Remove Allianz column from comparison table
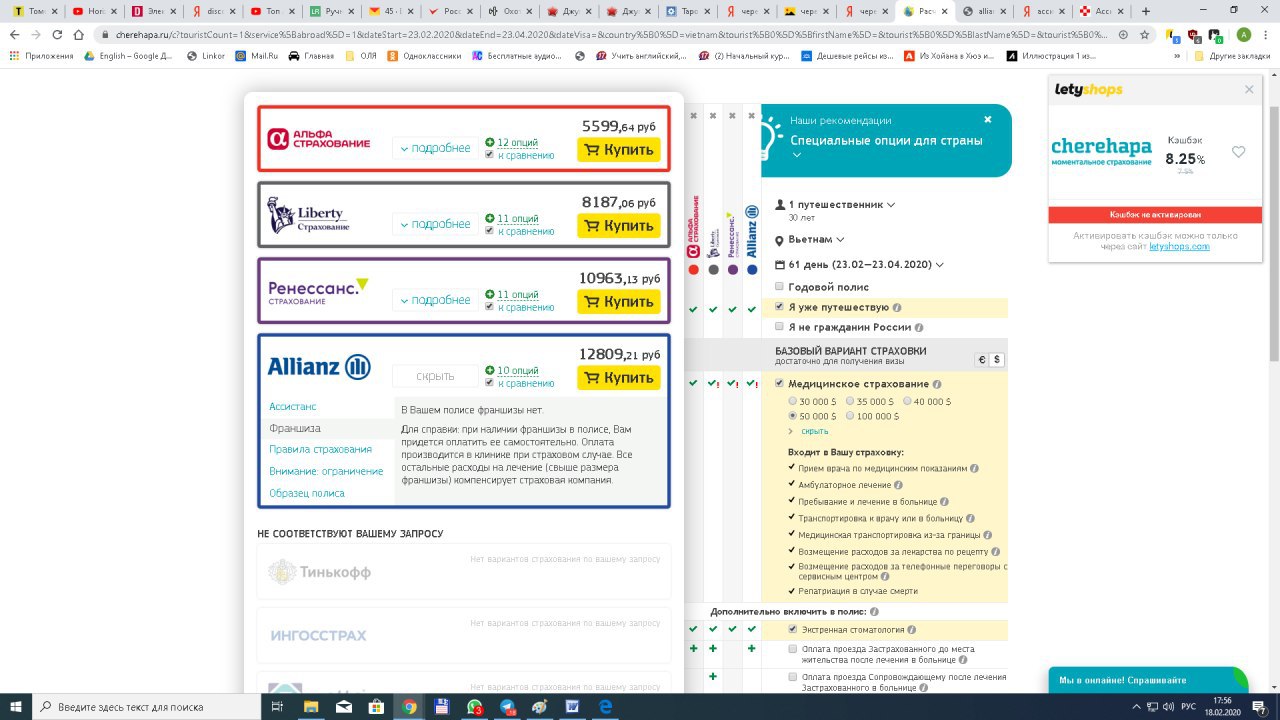 point(750,116)
